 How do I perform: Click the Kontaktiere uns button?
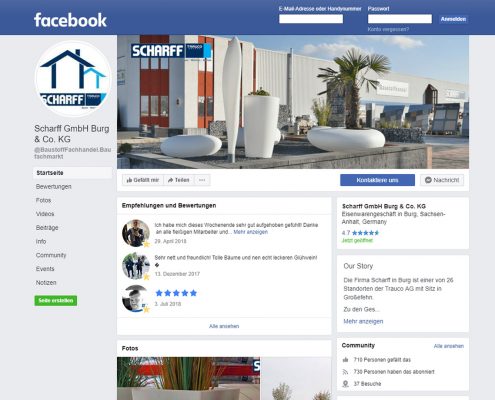(x=377, y=180)
